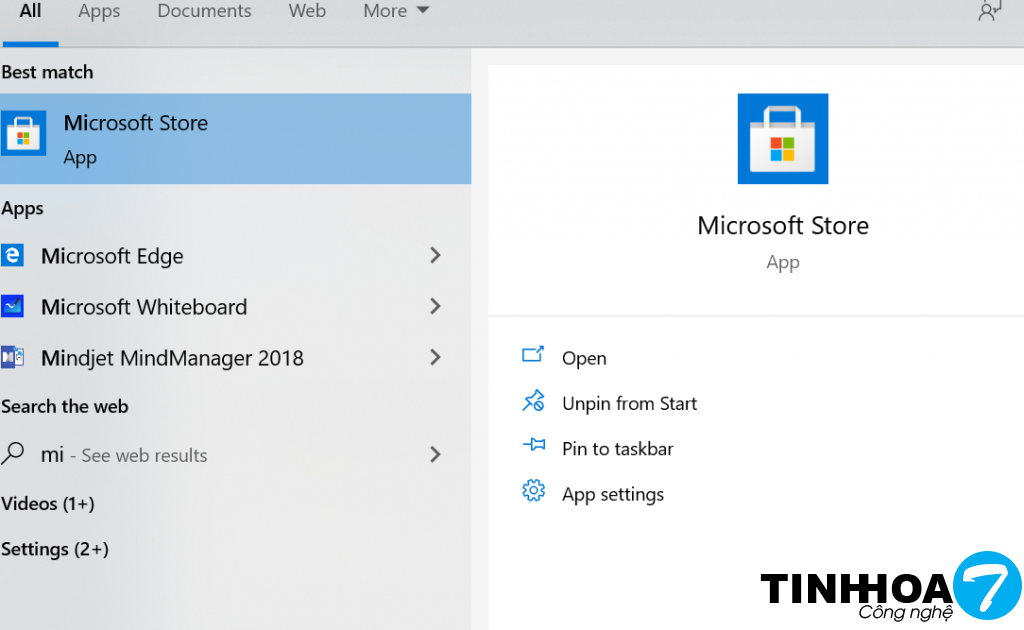The image size is (1024, 630).
Task: Open Microsoft Store from the actions list
Action: (x=584, y=358)
